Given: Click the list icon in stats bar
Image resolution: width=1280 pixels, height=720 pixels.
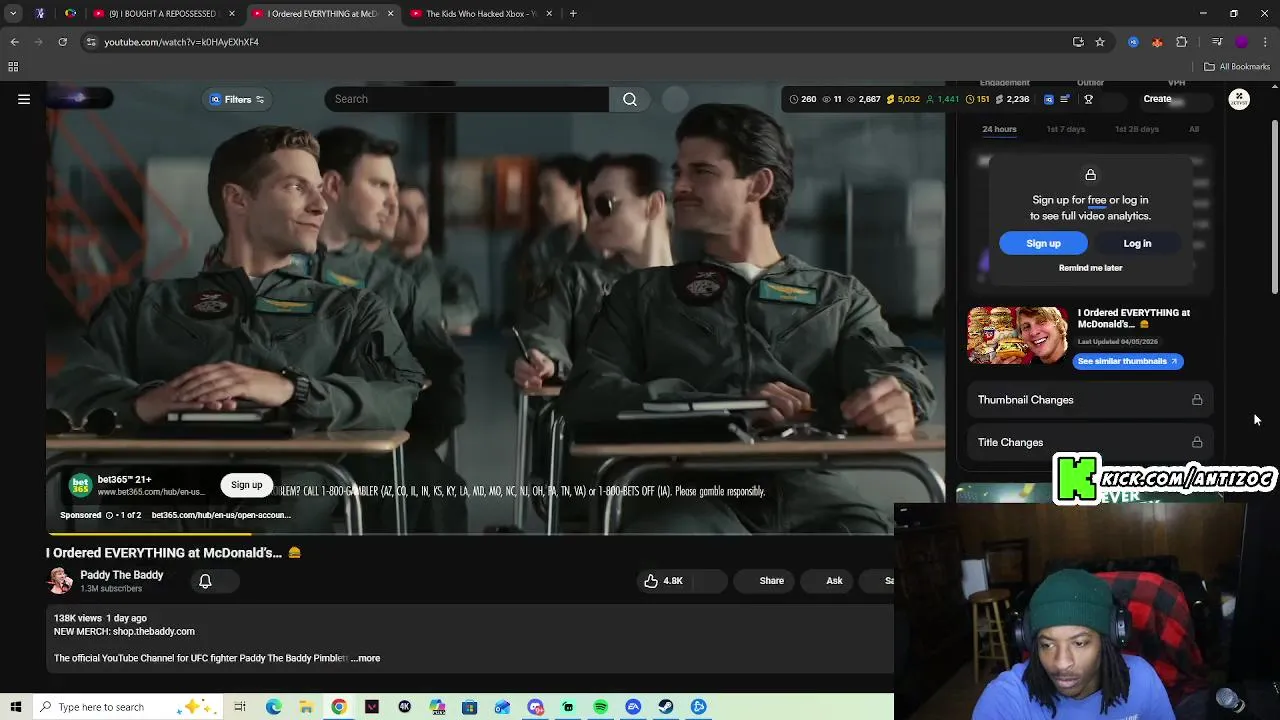Looking at the screenshot, I should click(1065, 99).
